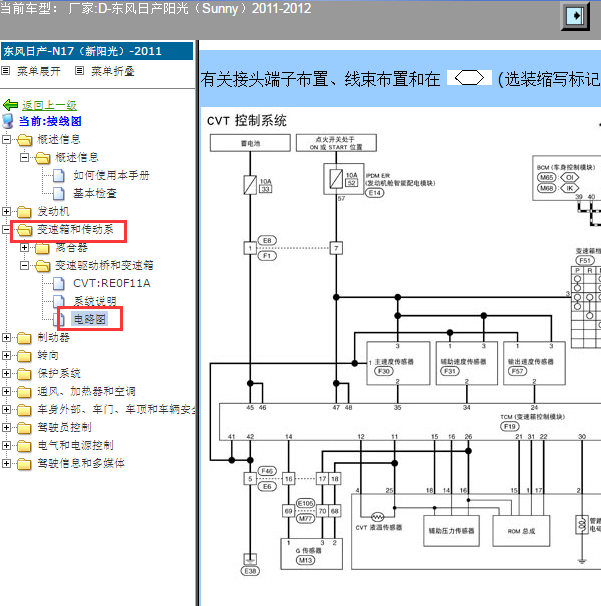
Task: Collapse the nested 概述信息 subfolder
Action: [24, 157]
